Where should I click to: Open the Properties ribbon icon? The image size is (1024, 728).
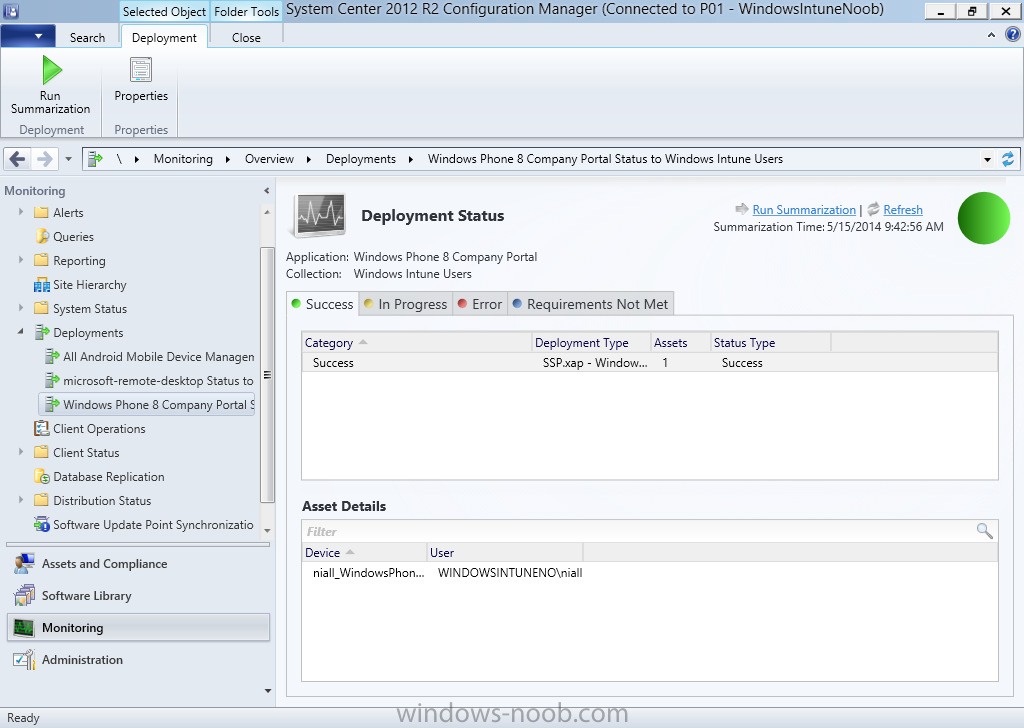tap(140, 69)
